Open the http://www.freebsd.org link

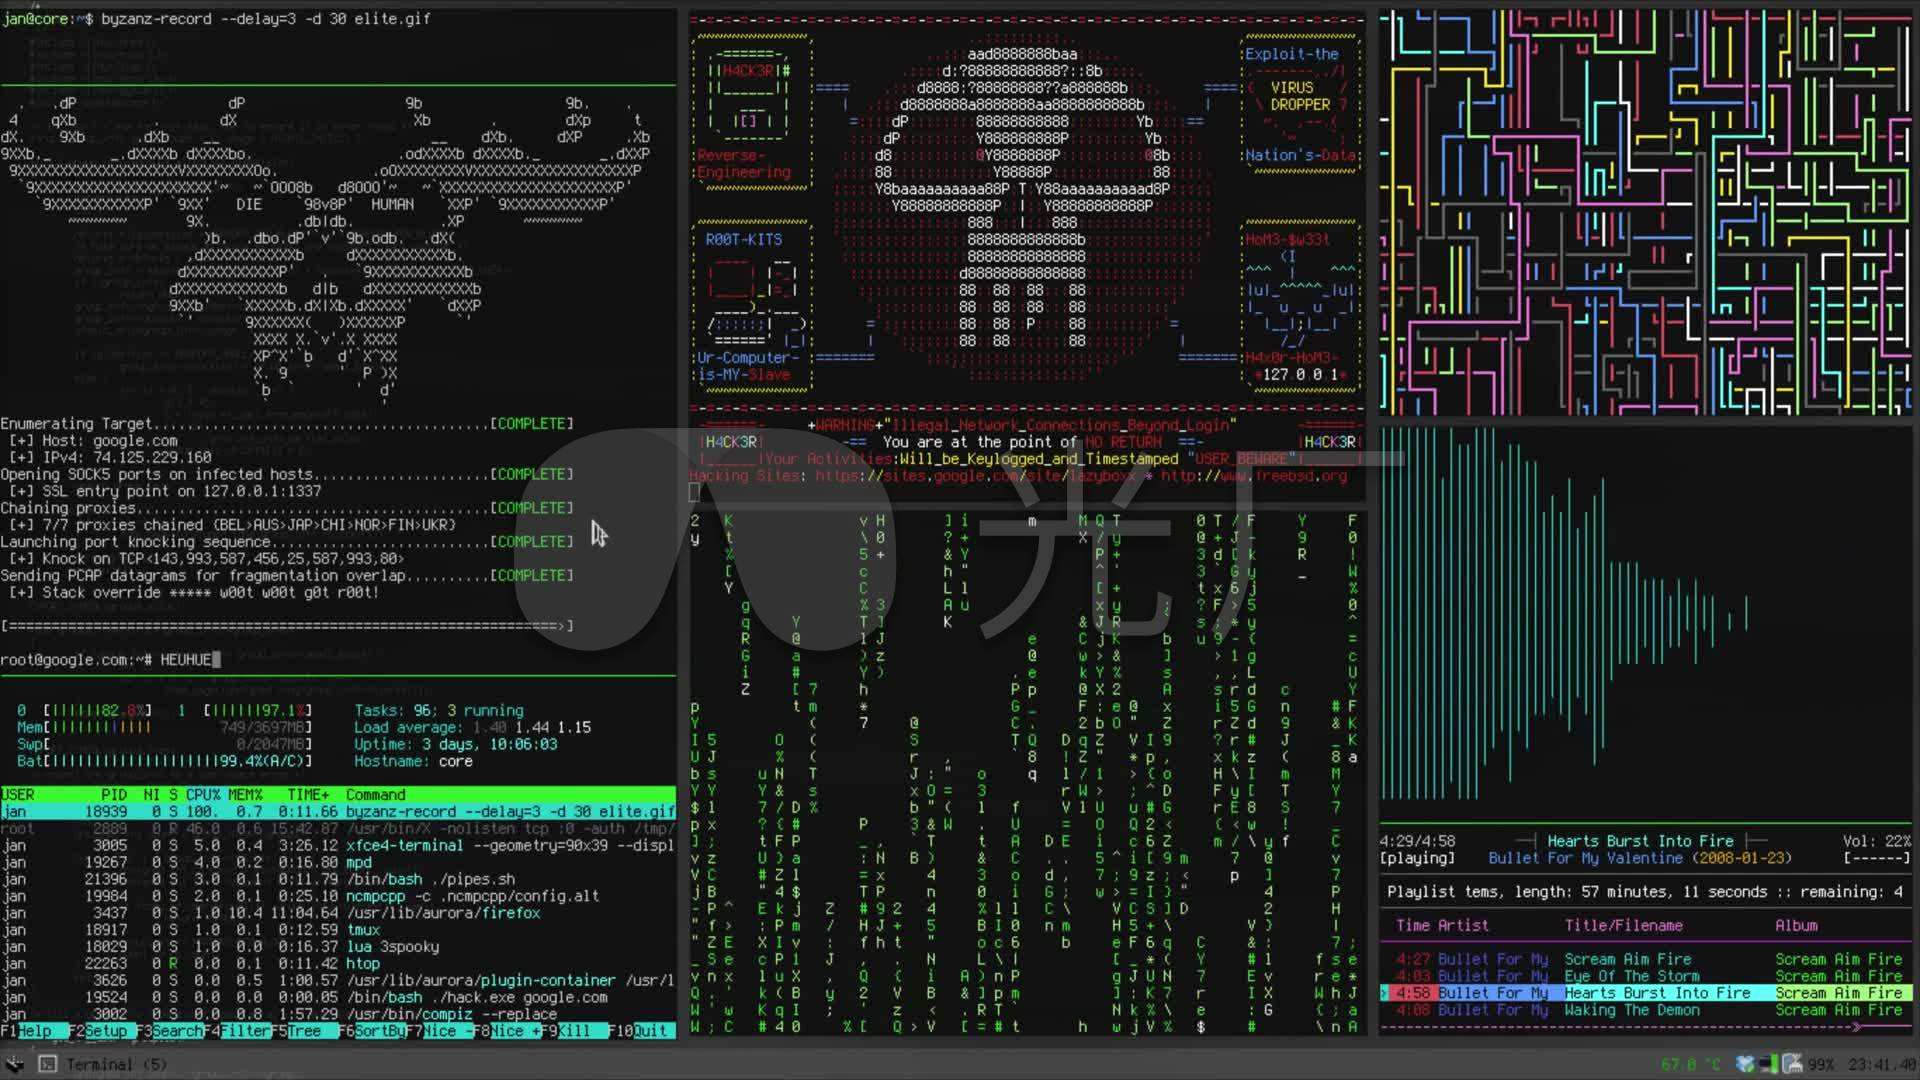click(x=1254, y=476)
